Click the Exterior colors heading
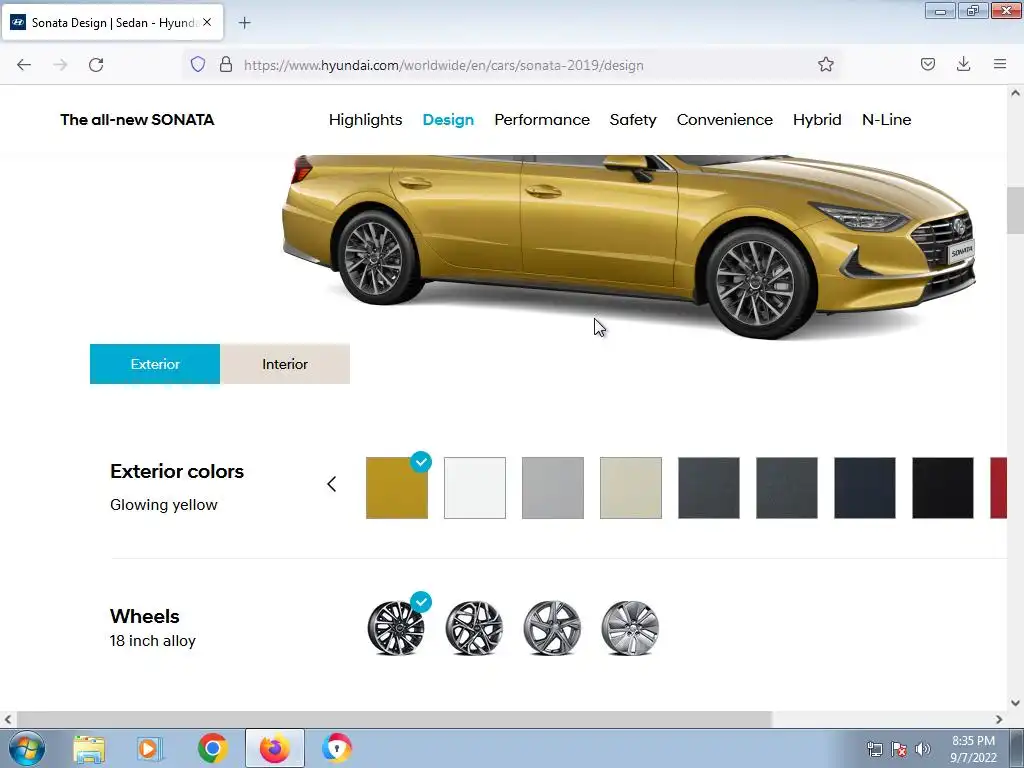 pyautogui.click(x=177, y=472)
